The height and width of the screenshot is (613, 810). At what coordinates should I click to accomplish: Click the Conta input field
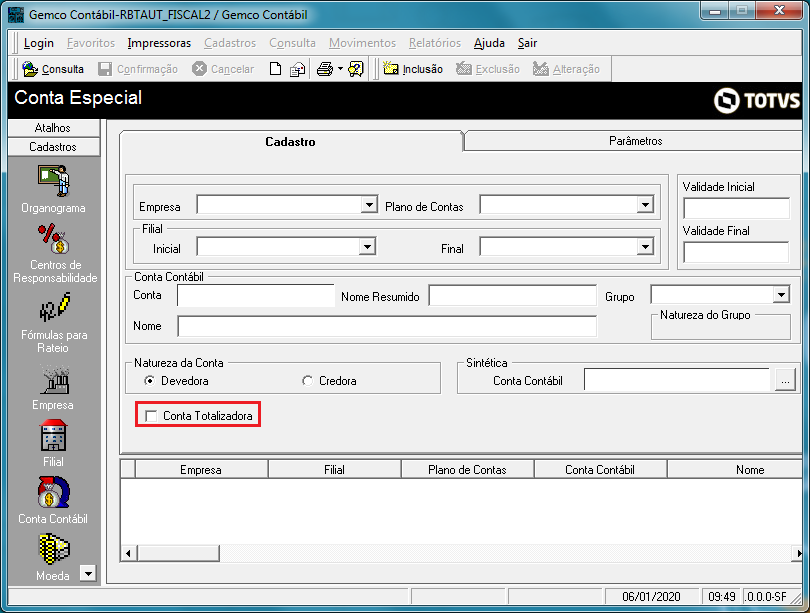click(x=256, y=295)
